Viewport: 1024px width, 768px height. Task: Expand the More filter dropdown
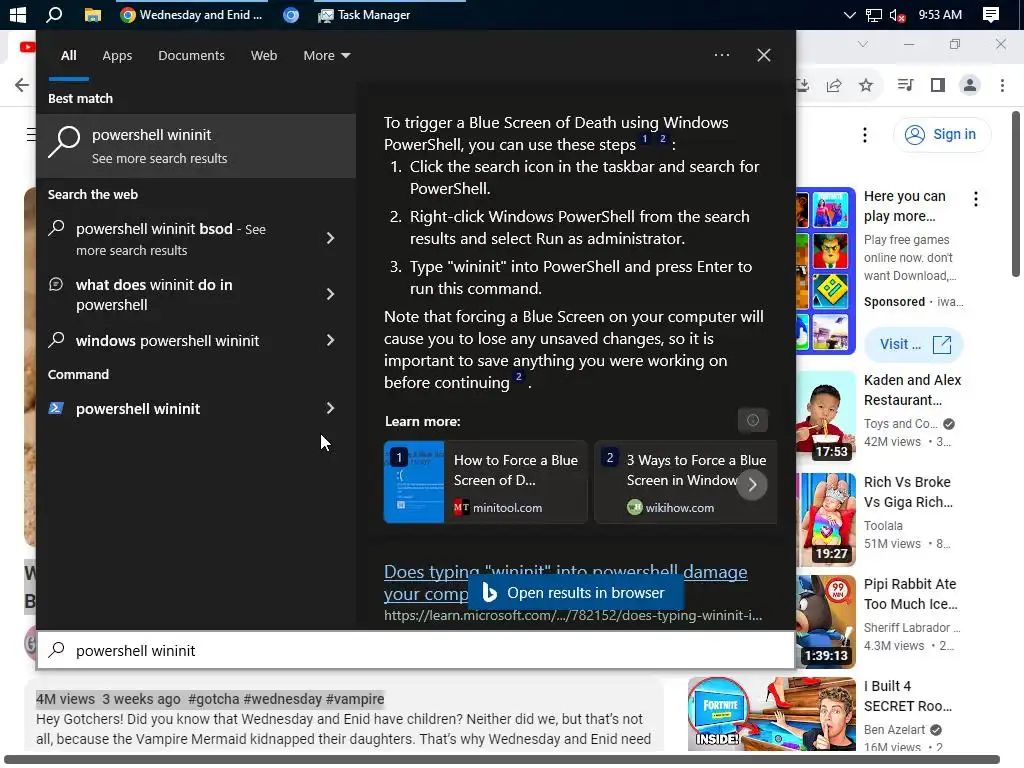click(327, 56)
